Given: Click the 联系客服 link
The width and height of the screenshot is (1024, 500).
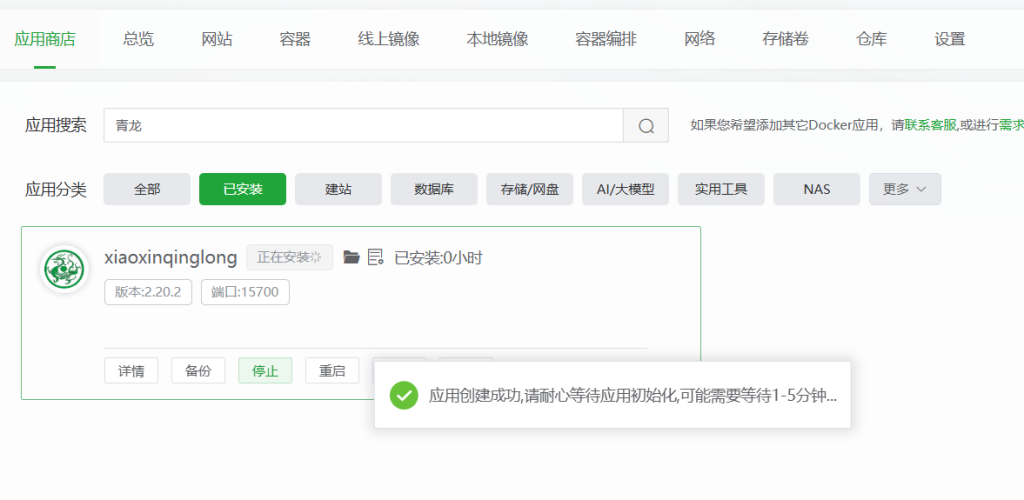Looking at the screenshot, I should pos(930,125).
